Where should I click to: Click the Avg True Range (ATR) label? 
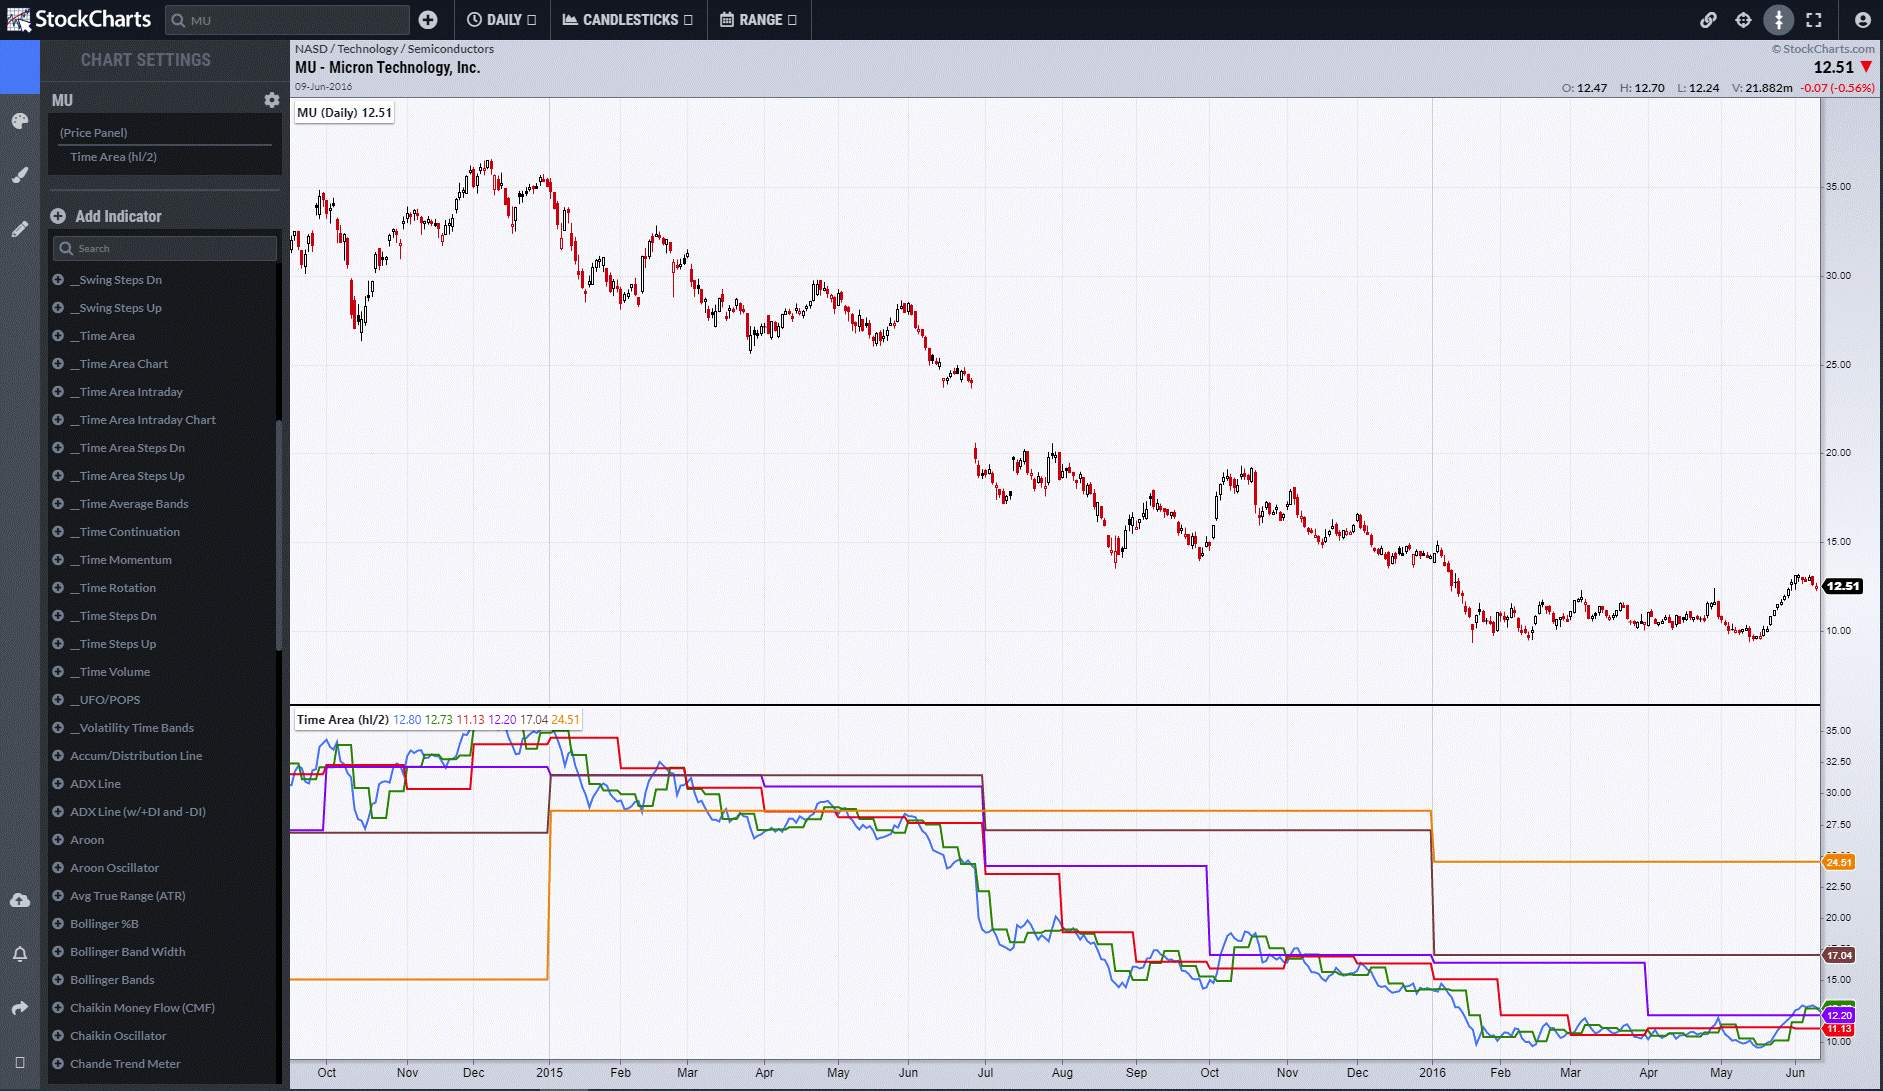(128, 896)
